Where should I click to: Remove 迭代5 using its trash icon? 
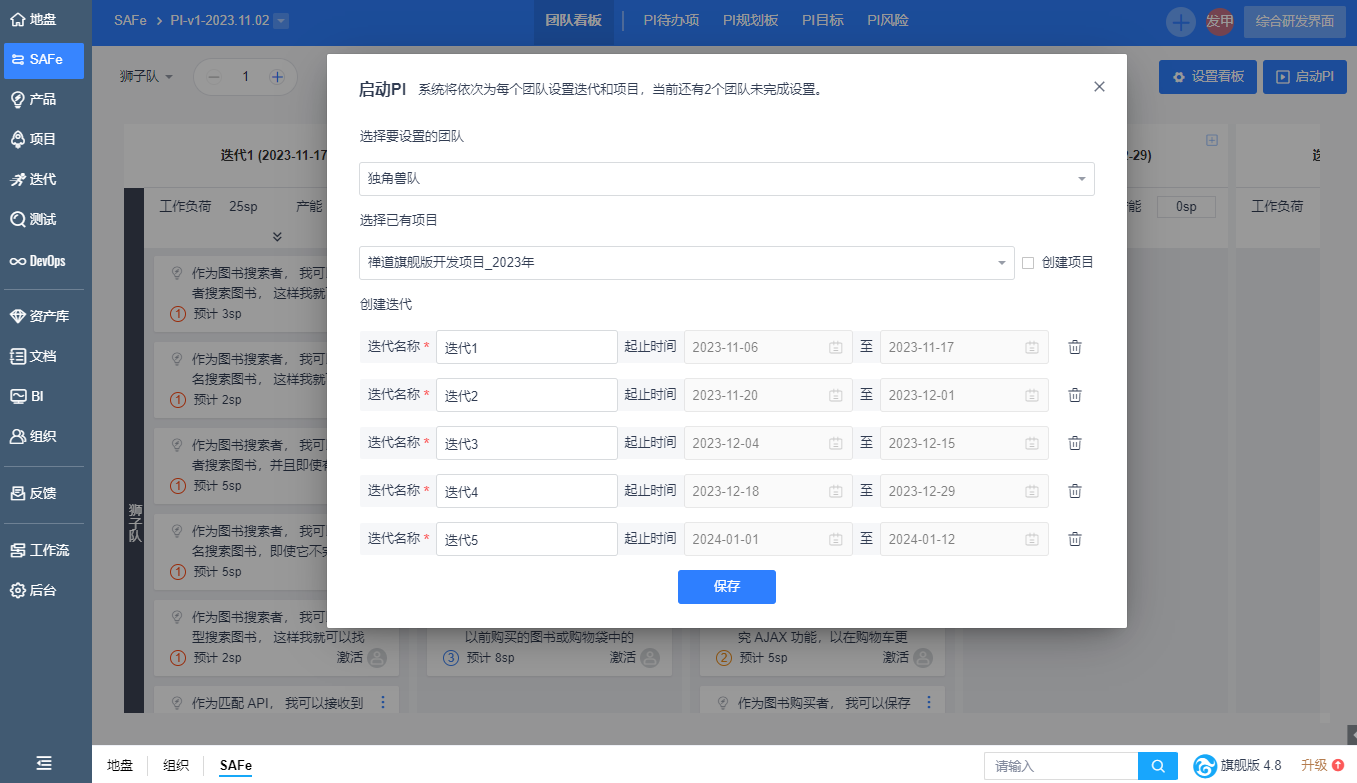(1075, 539)
